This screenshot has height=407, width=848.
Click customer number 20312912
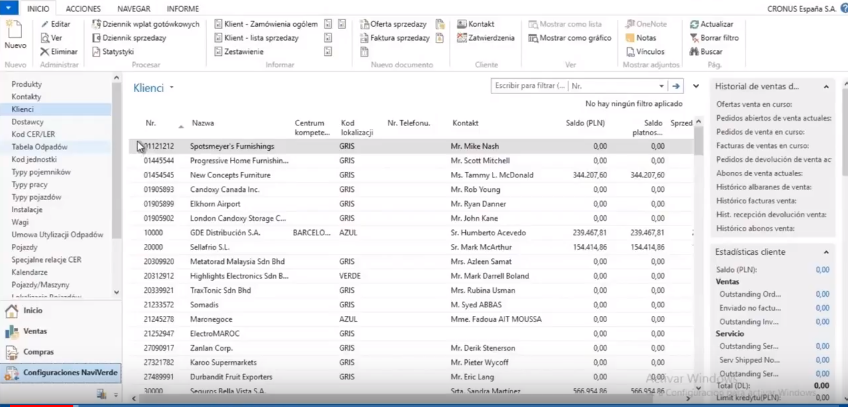[158, 276]
